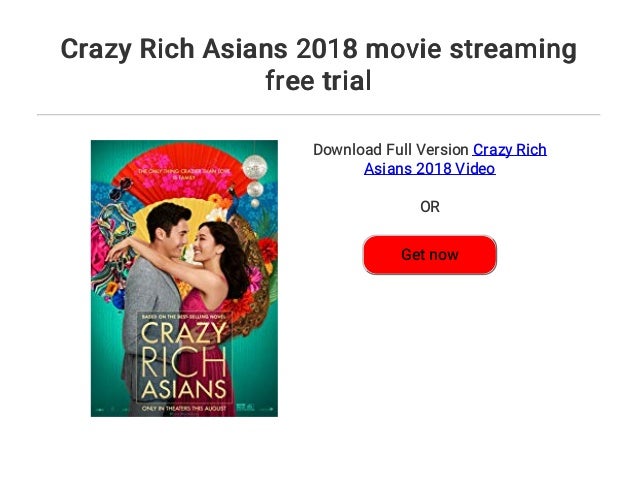The width and height of the screenshot is (638, 479).
Task: Follow the Asians 2018 Video link line
Action: pos(430,168)
